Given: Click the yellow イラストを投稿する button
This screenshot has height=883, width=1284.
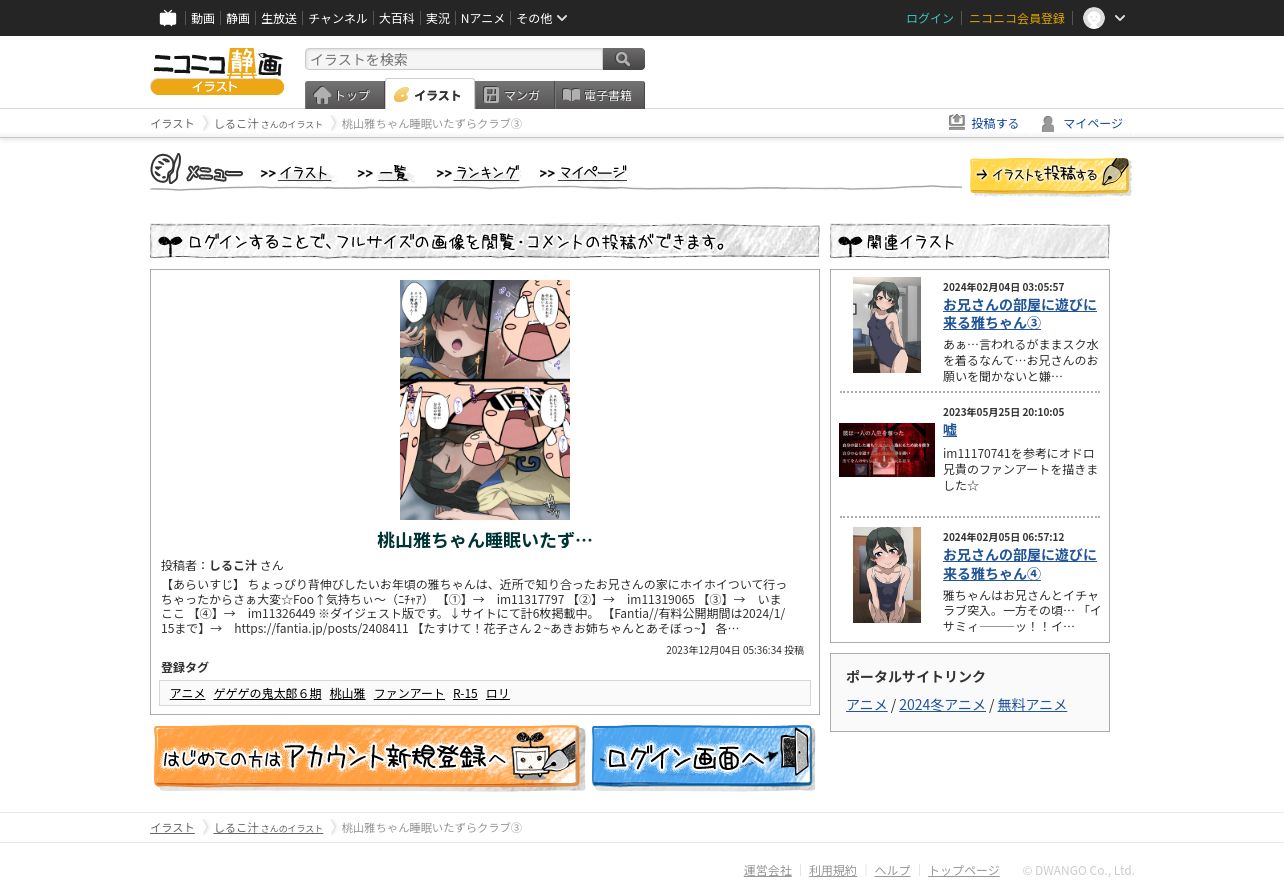Looking at the screenshot, I should click(x=1050, y=176).
